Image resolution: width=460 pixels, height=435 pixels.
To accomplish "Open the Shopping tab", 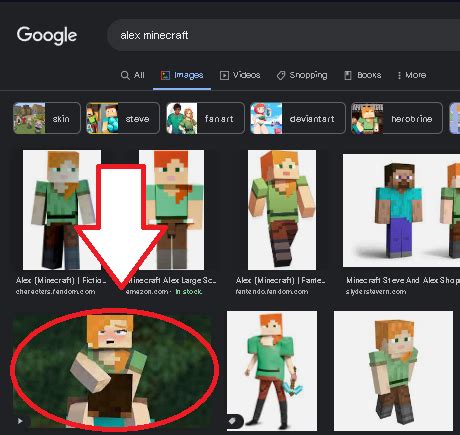I will [302, 75].
